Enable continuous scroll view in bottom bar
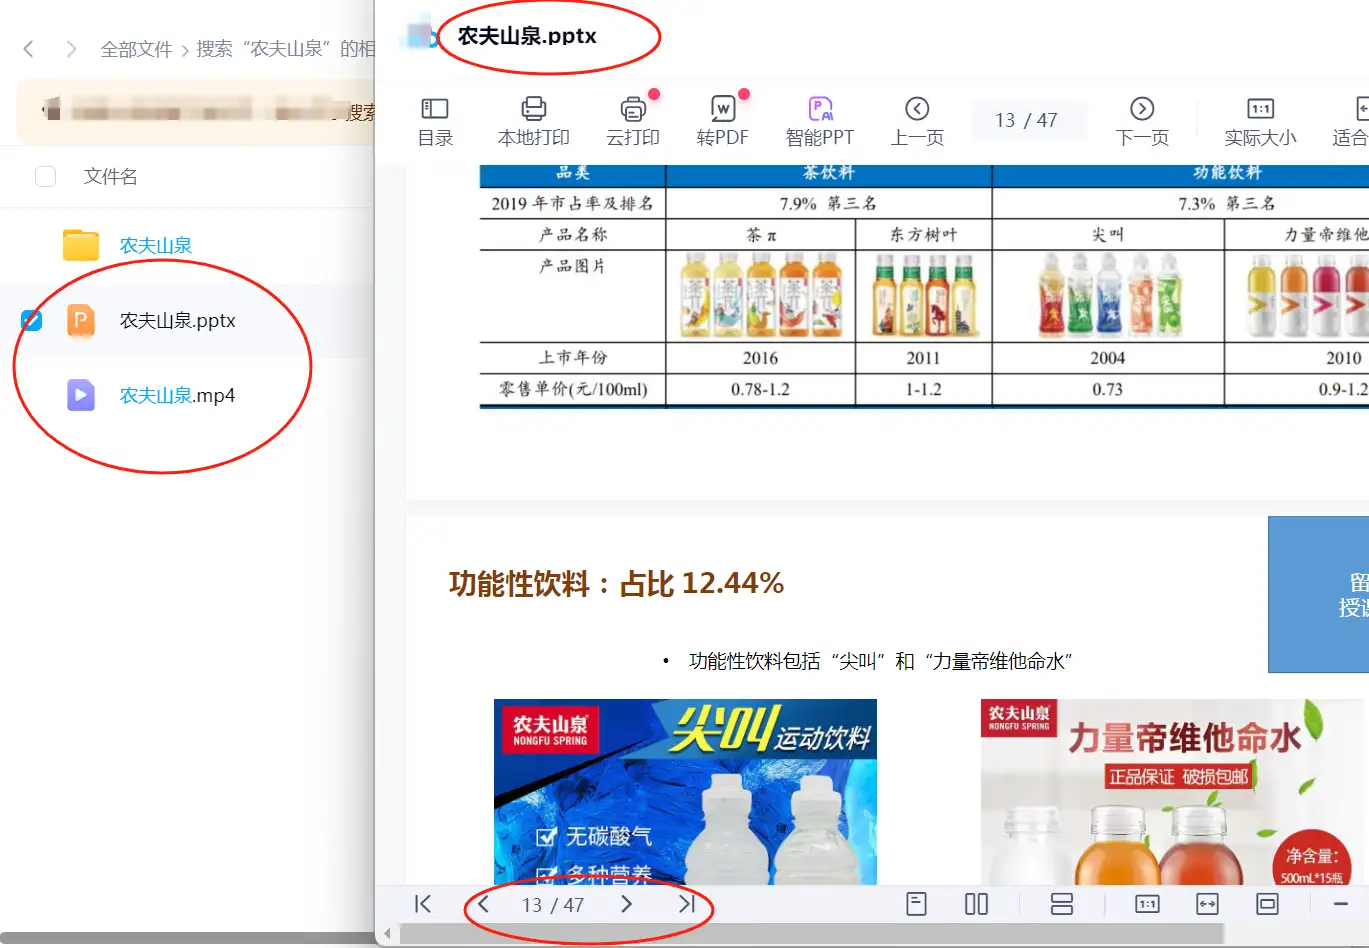This screenshot has width=1369, height=948. (1062, 904)
